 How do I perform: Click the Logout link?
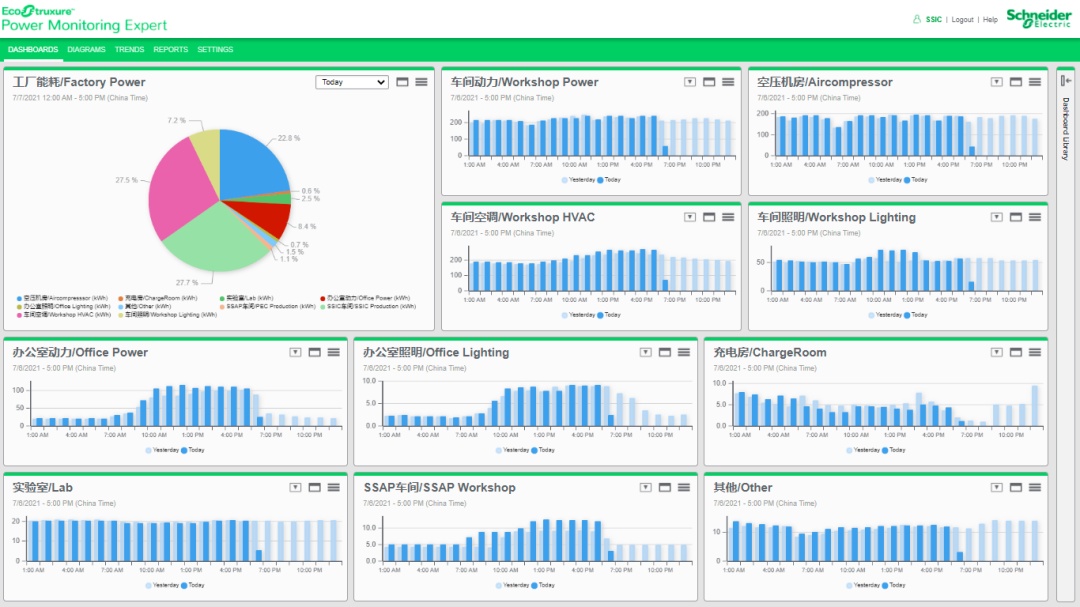pos(962,19)
